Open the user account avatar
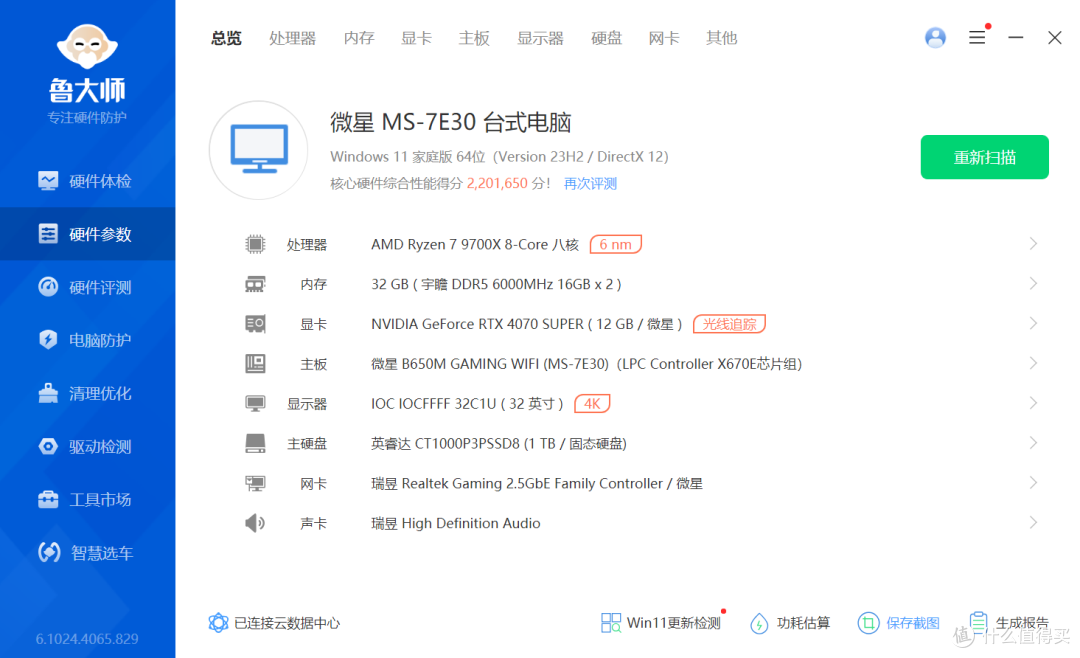The width and height of the screenshot is (1080, 658). coord(935,37)
